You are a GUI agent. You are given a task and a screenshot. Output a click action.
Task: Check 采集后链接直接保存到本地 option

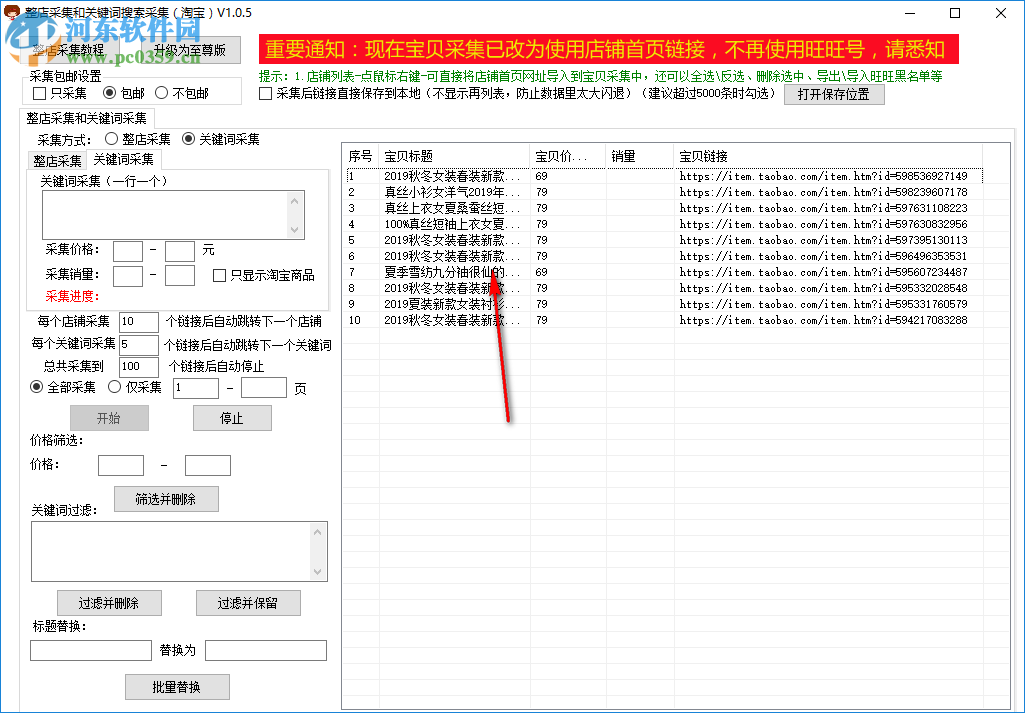(265, 94)
